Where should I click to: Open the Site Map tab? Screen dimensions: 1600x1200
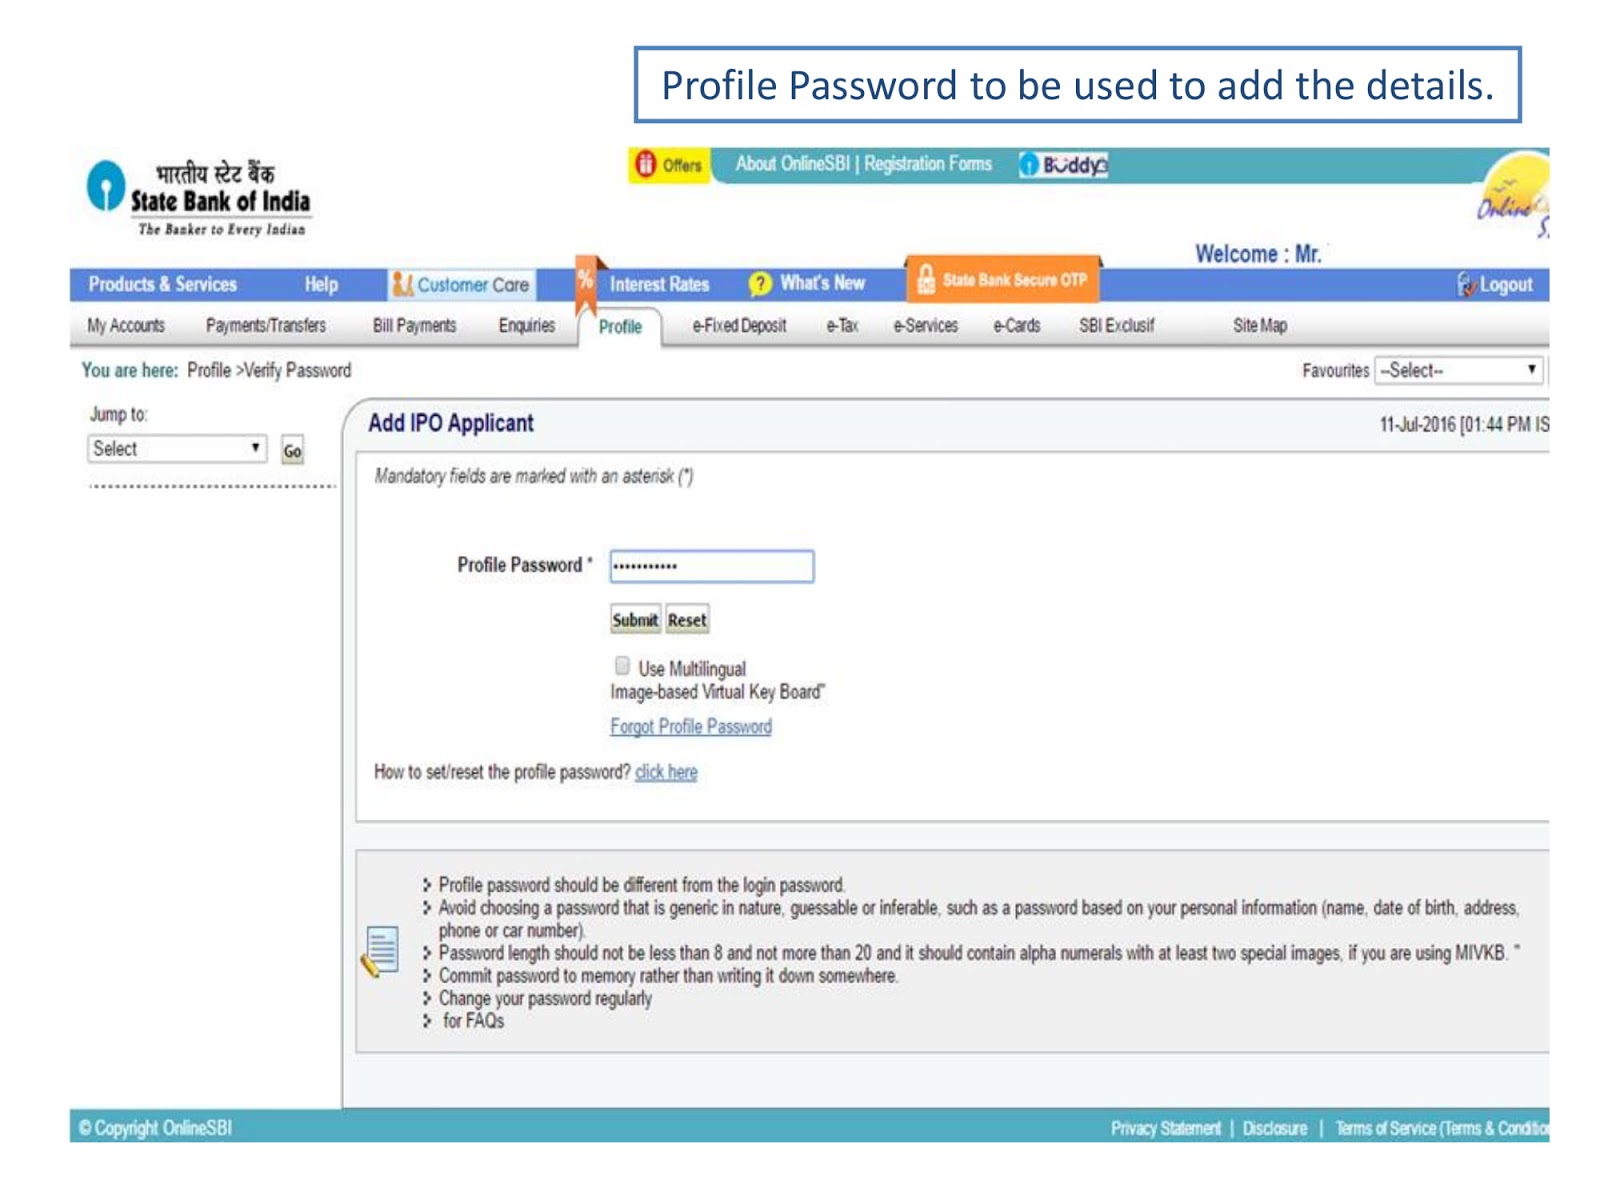tap(1260, 326)
